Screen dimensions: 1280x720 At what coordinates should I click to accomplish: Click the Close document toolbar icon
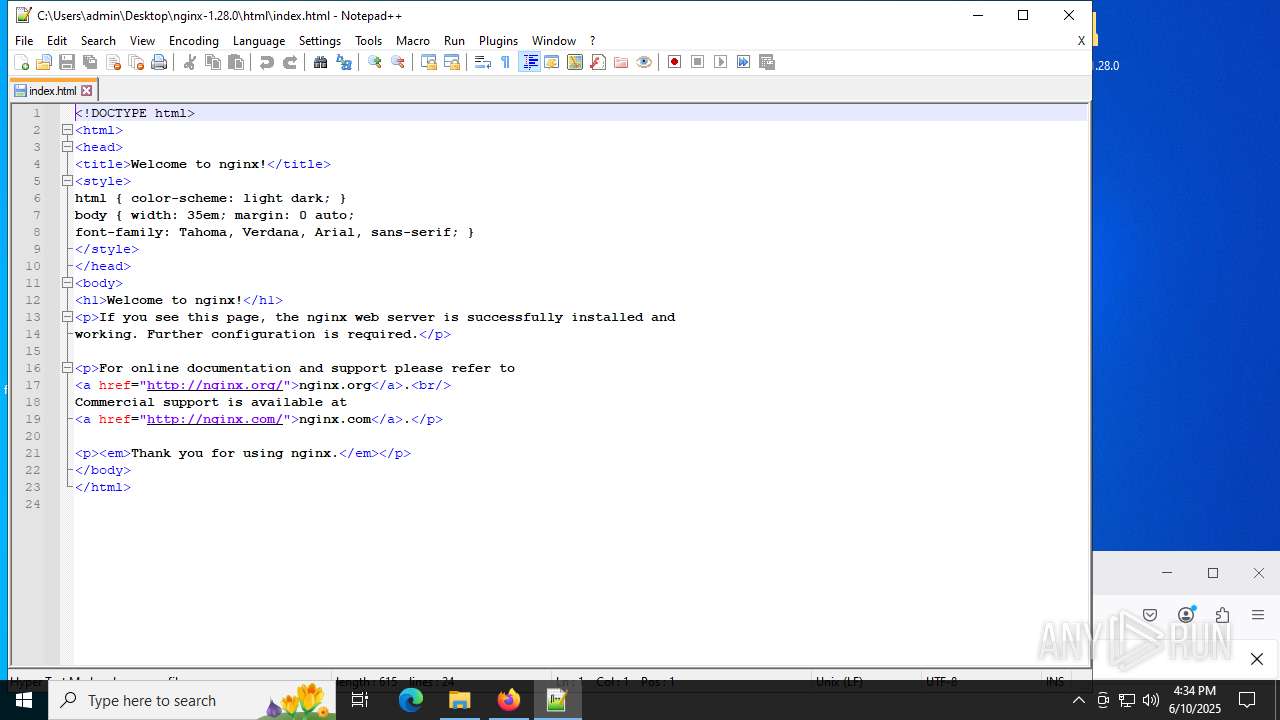coord(112,62)
